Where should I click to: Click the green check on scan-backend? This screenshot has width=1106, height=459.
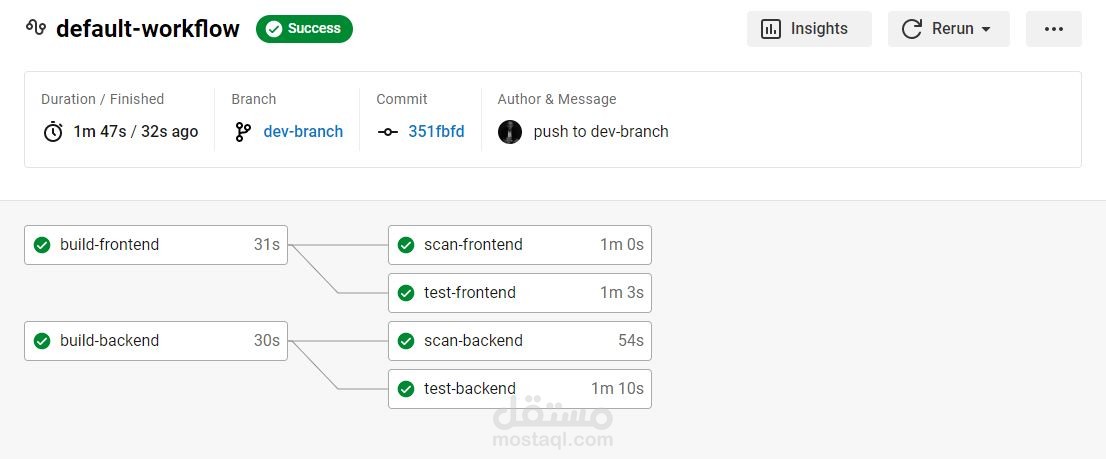(x=406, y=341)
